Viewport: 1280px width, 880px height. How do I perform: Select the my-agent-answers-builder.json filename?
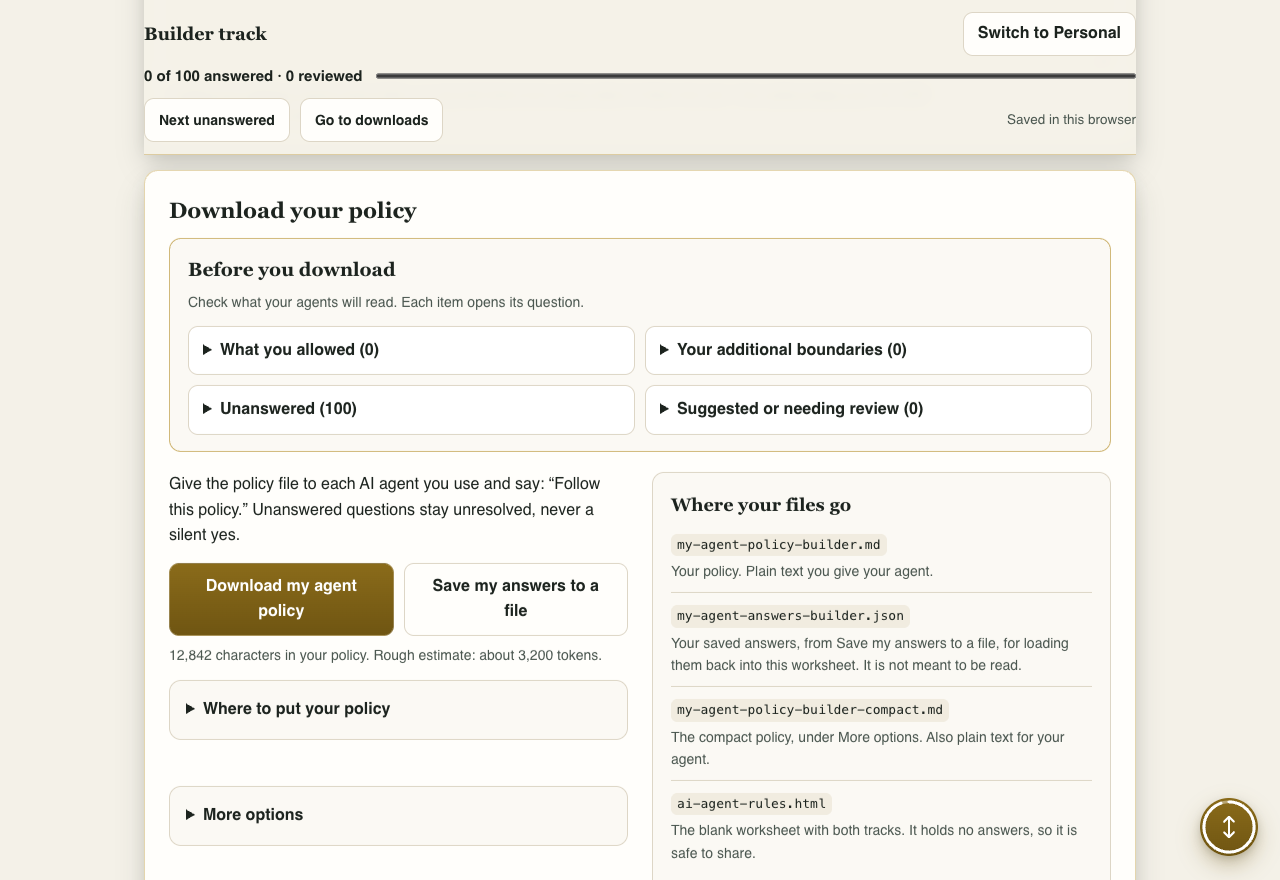790,616
